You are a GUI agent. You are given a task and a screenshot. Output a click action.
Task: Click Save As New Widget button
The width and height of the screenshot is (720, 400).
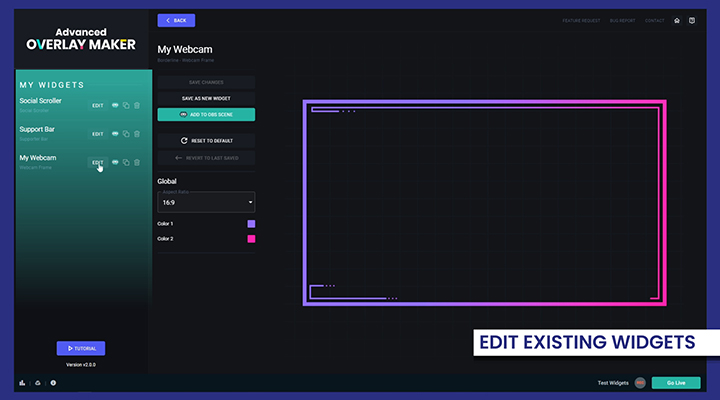[x=206, y=99]
